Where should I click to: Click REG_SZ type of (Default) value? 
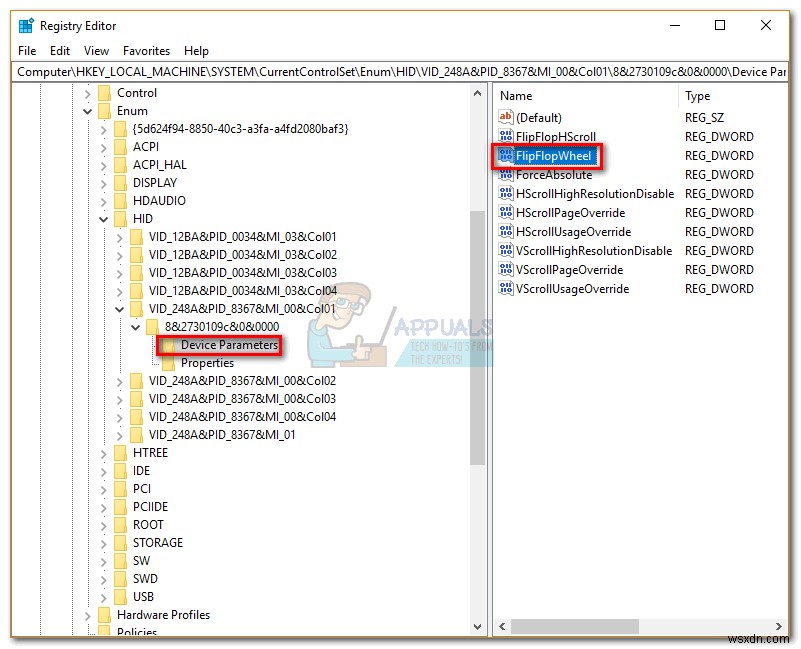[x=704, y=118]
